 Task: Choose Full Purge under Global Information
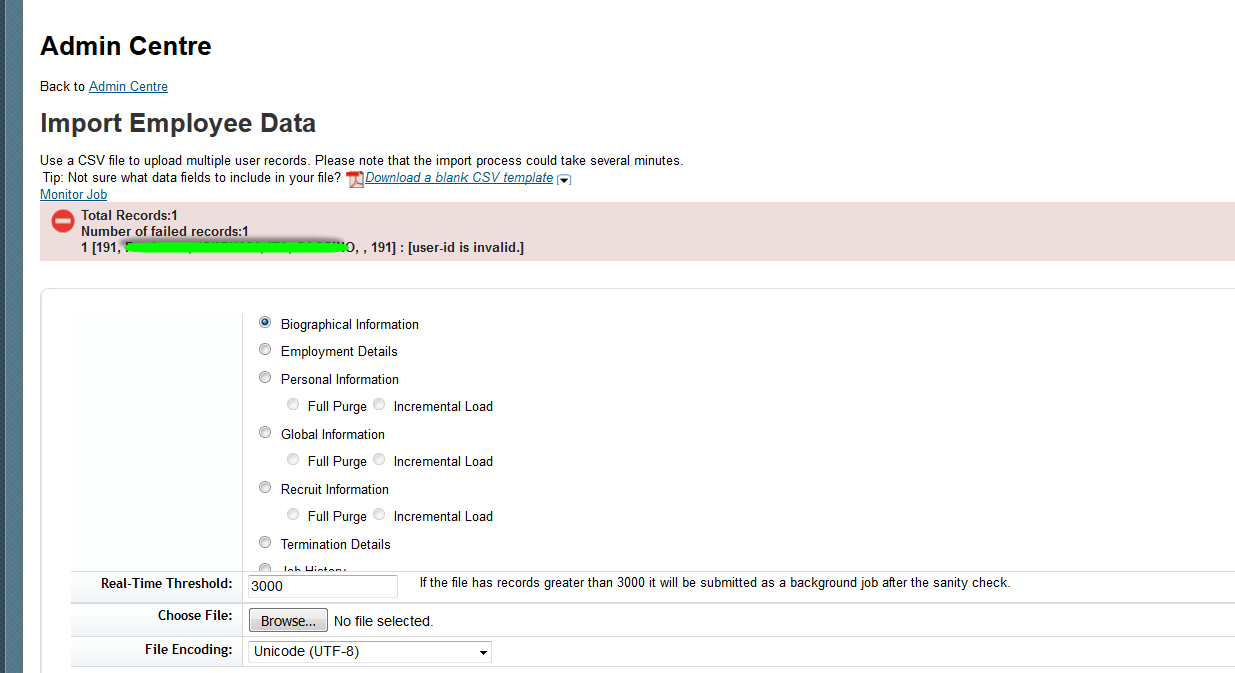[x=293, y=459]
